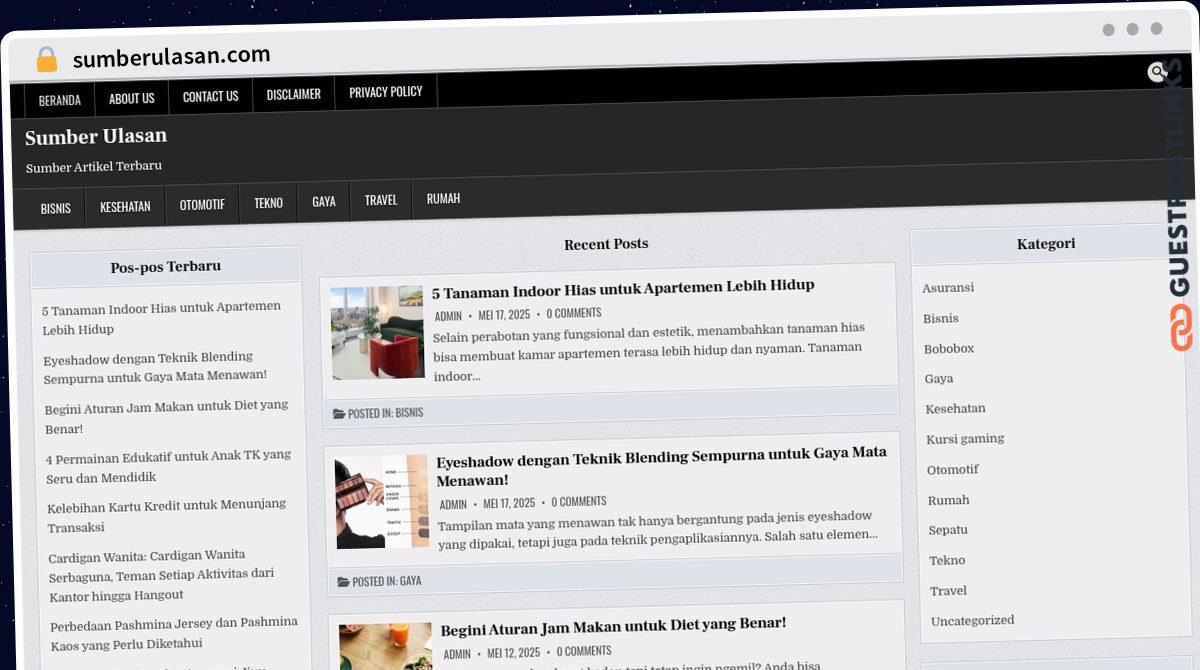Open the diet meal post thumbnail

coord(386,646)
